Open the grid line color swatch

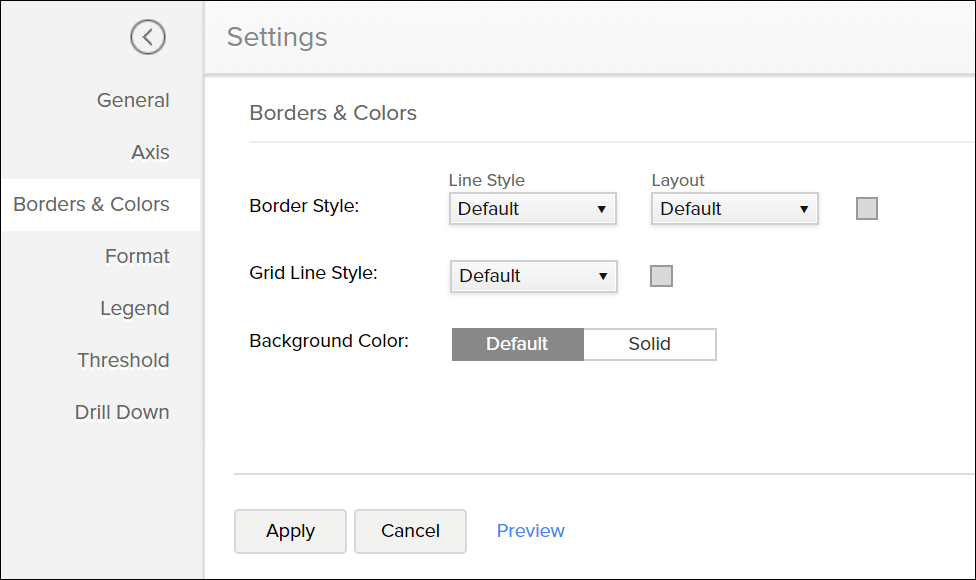(661, 276)
